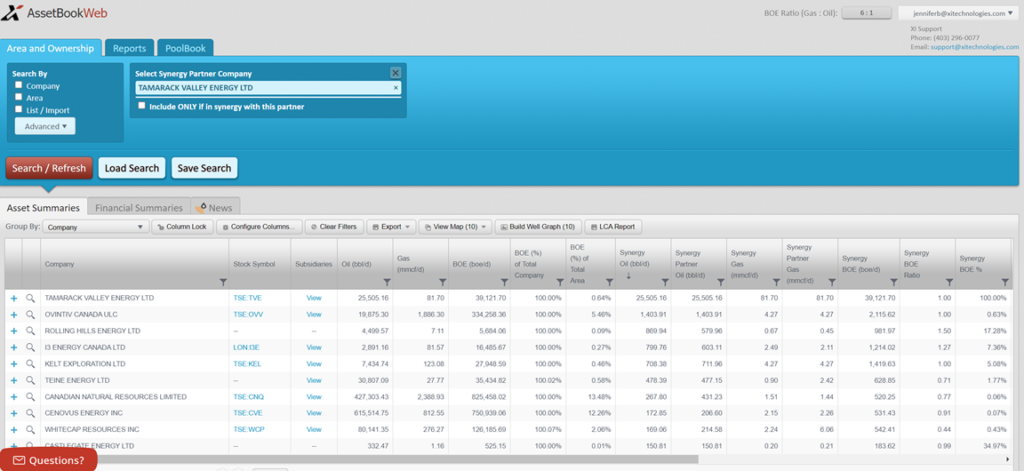Open the jenniferb user account dropdown
1024x471 pixels.
click(x=958, y=13)
